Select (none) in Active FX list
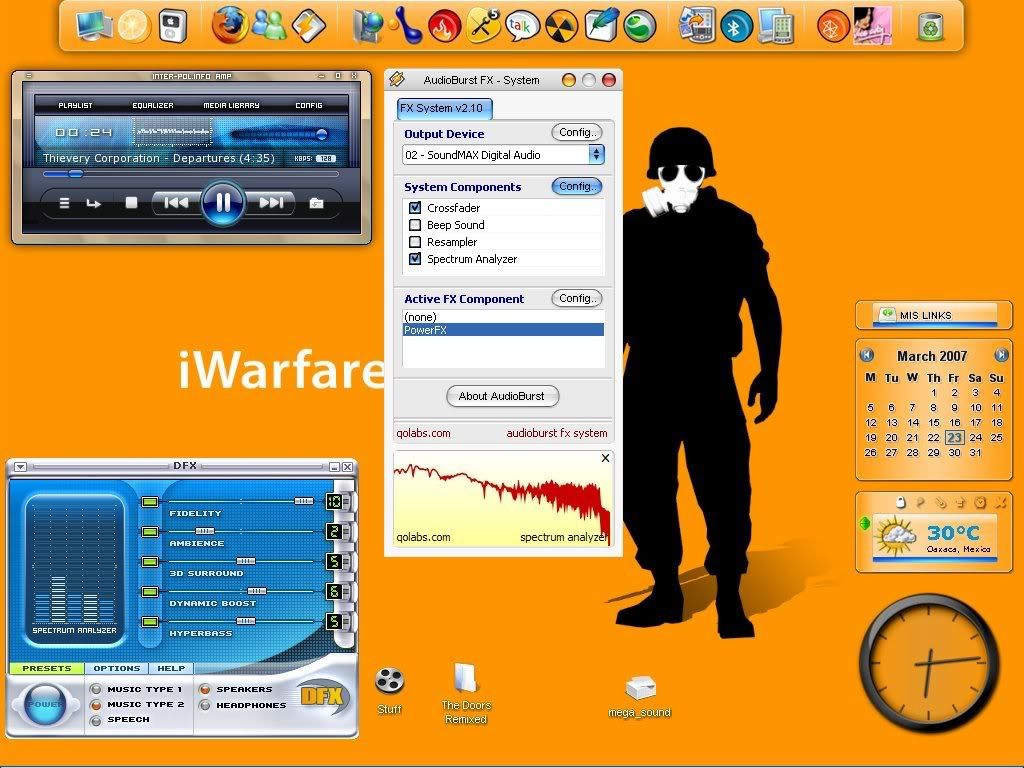Image resolution: width=1024 pixels, height=768 pixels. (503, 317)
